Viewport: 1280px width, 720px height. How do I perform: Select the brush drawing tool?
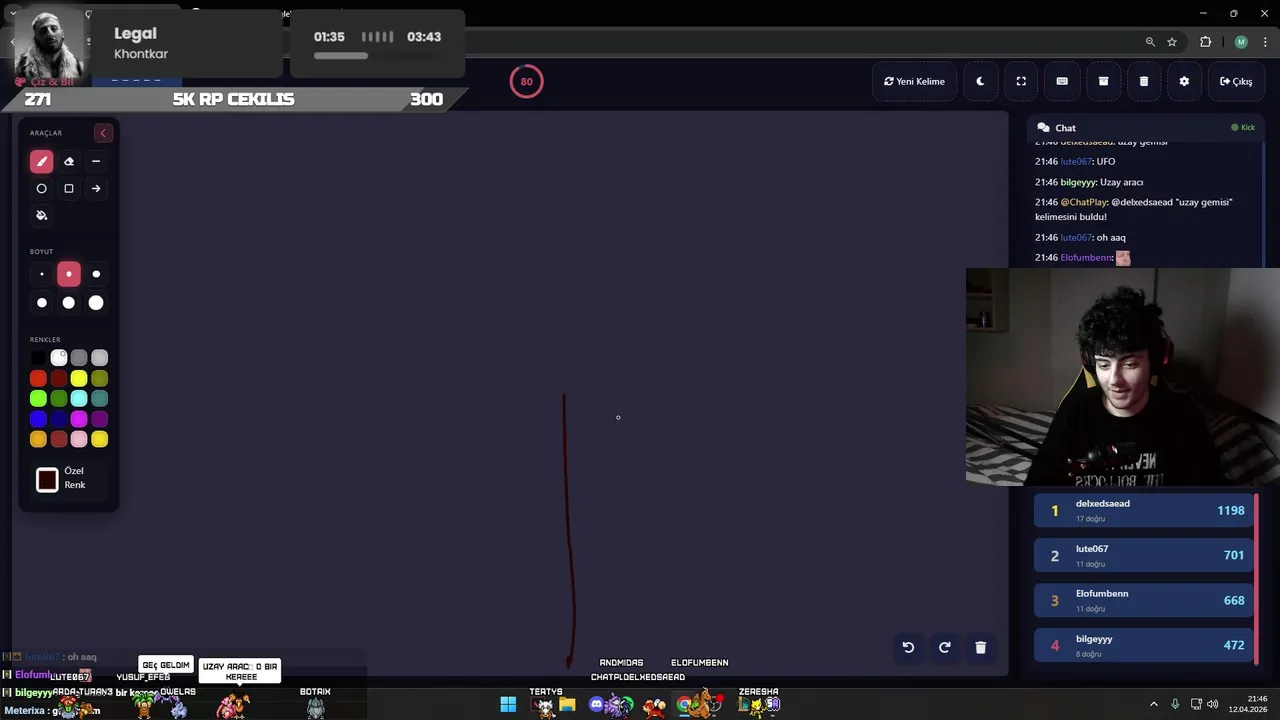(x=41, y=161)
